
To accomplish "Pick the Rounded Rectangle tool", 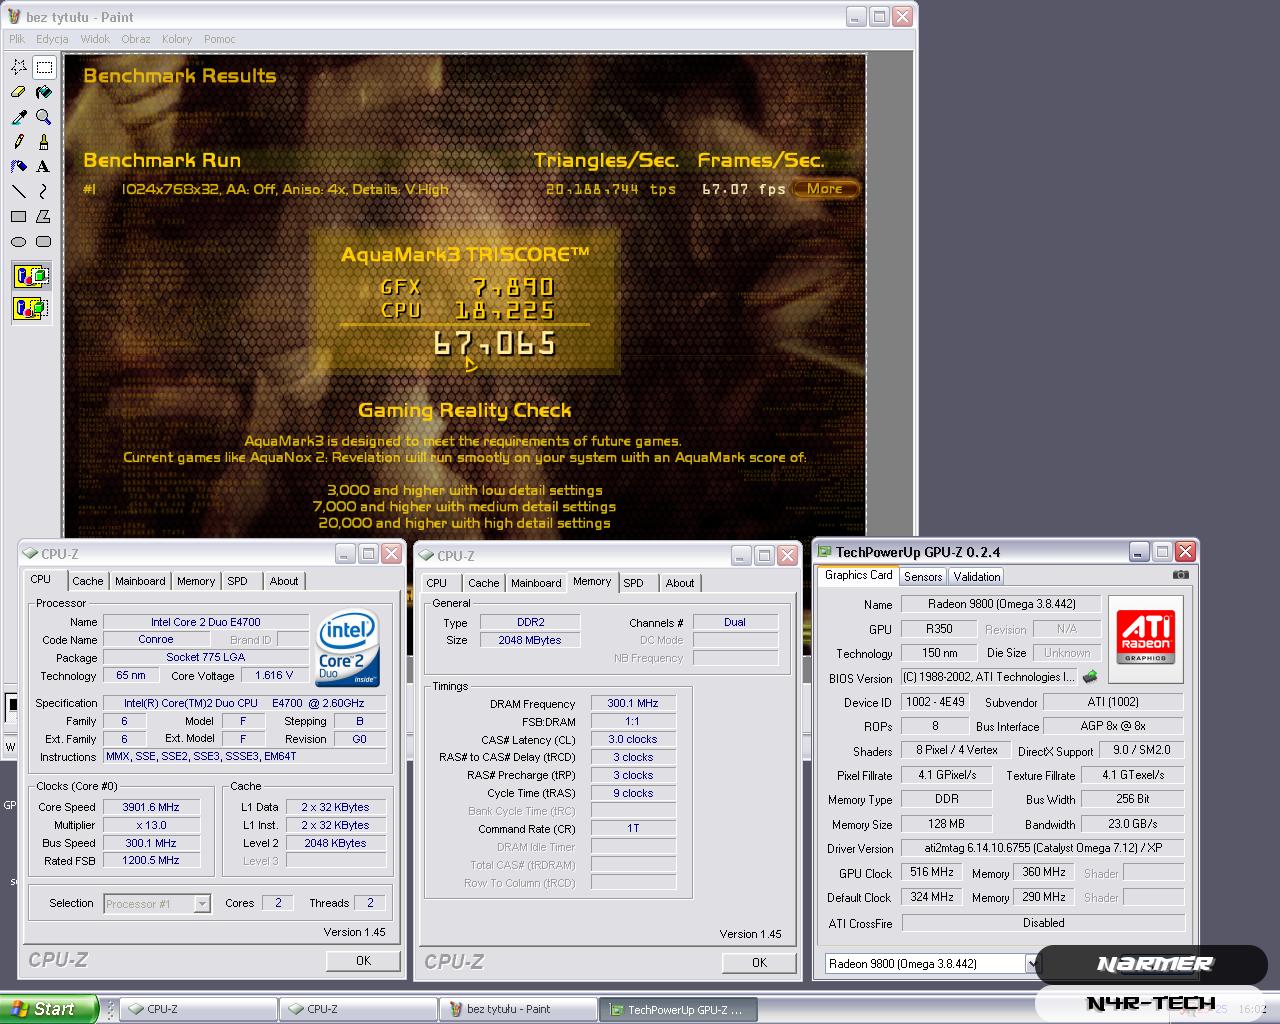I will pyautogui.click(x=44, y=241).
